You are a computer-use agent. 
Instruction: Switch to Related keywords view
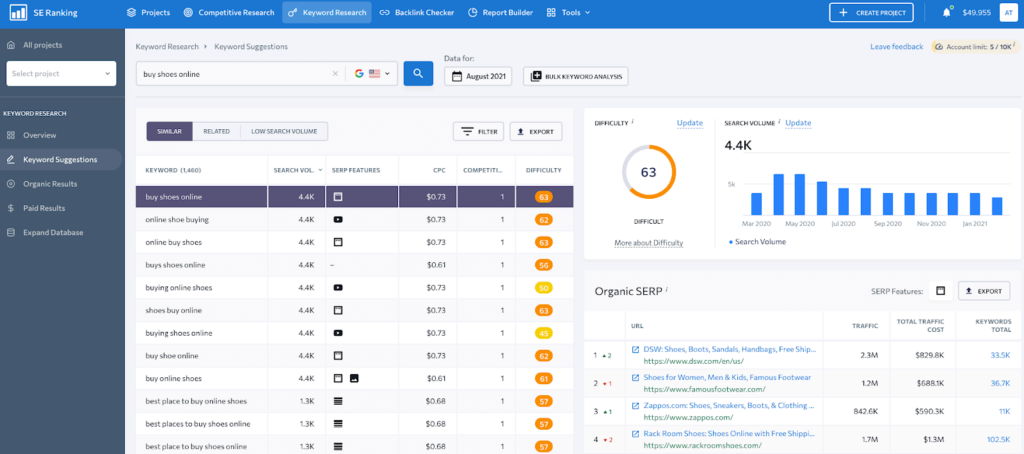point(216,131)
